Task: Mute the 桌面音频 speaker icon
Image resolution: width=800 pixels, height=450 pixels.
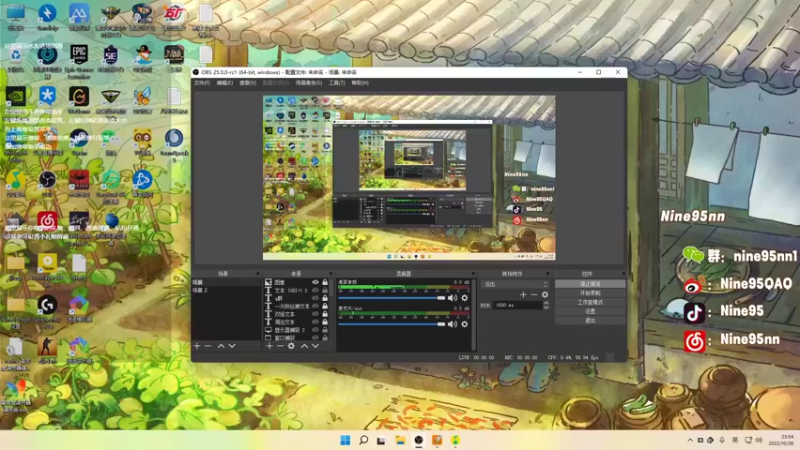Action: click(x=453, y=297)
